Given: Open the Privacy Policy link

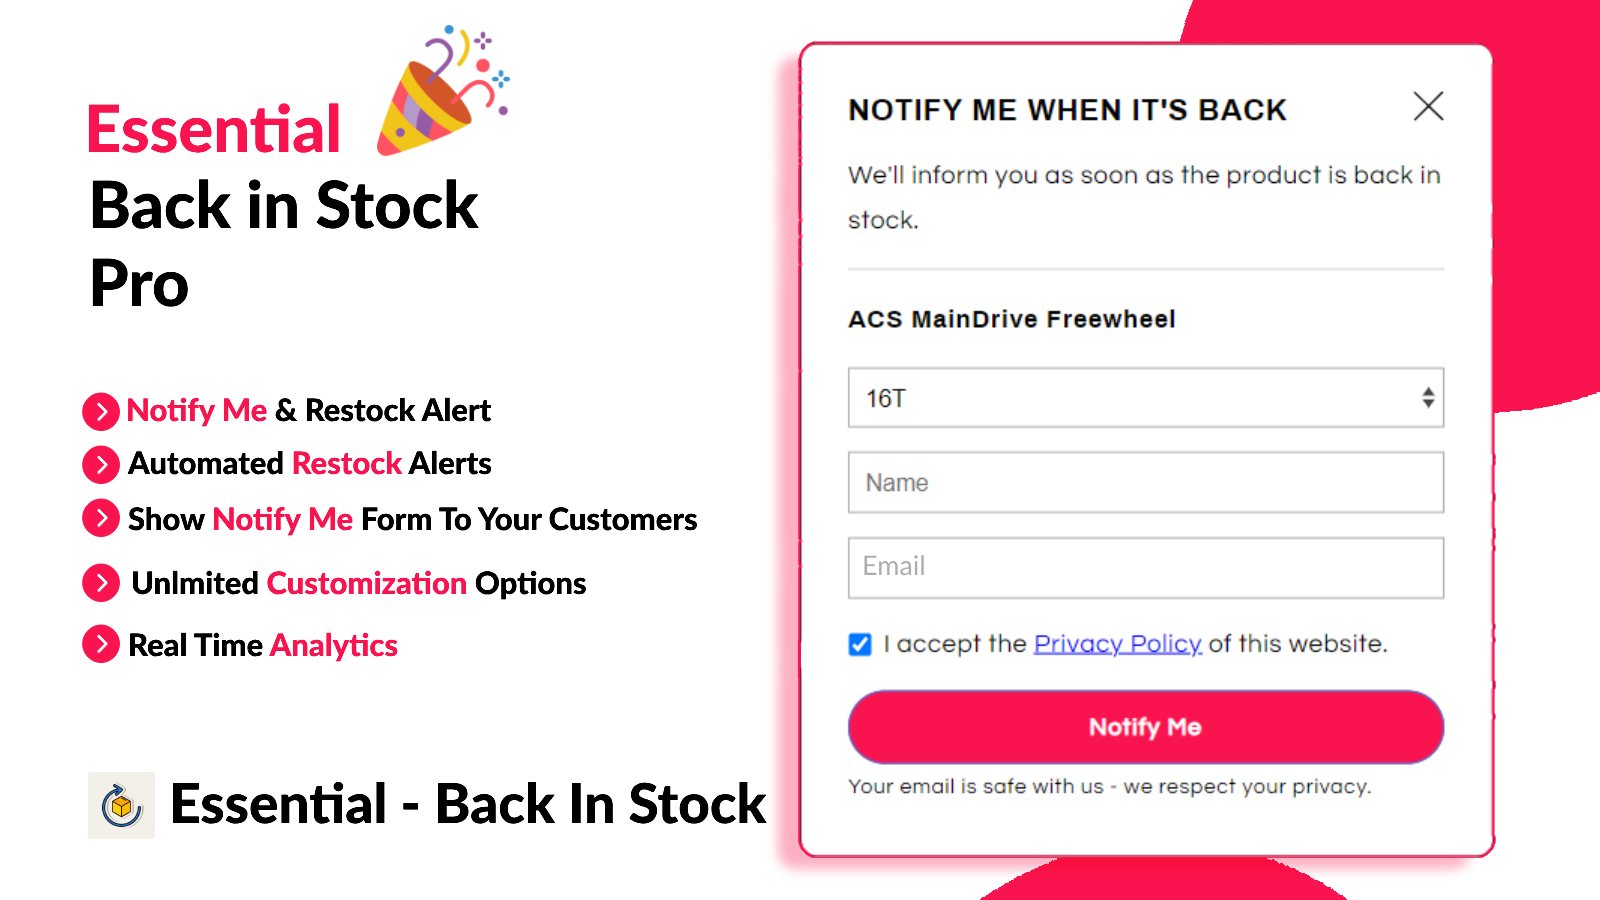Looking at the screenshot, I should [1116, 644].
